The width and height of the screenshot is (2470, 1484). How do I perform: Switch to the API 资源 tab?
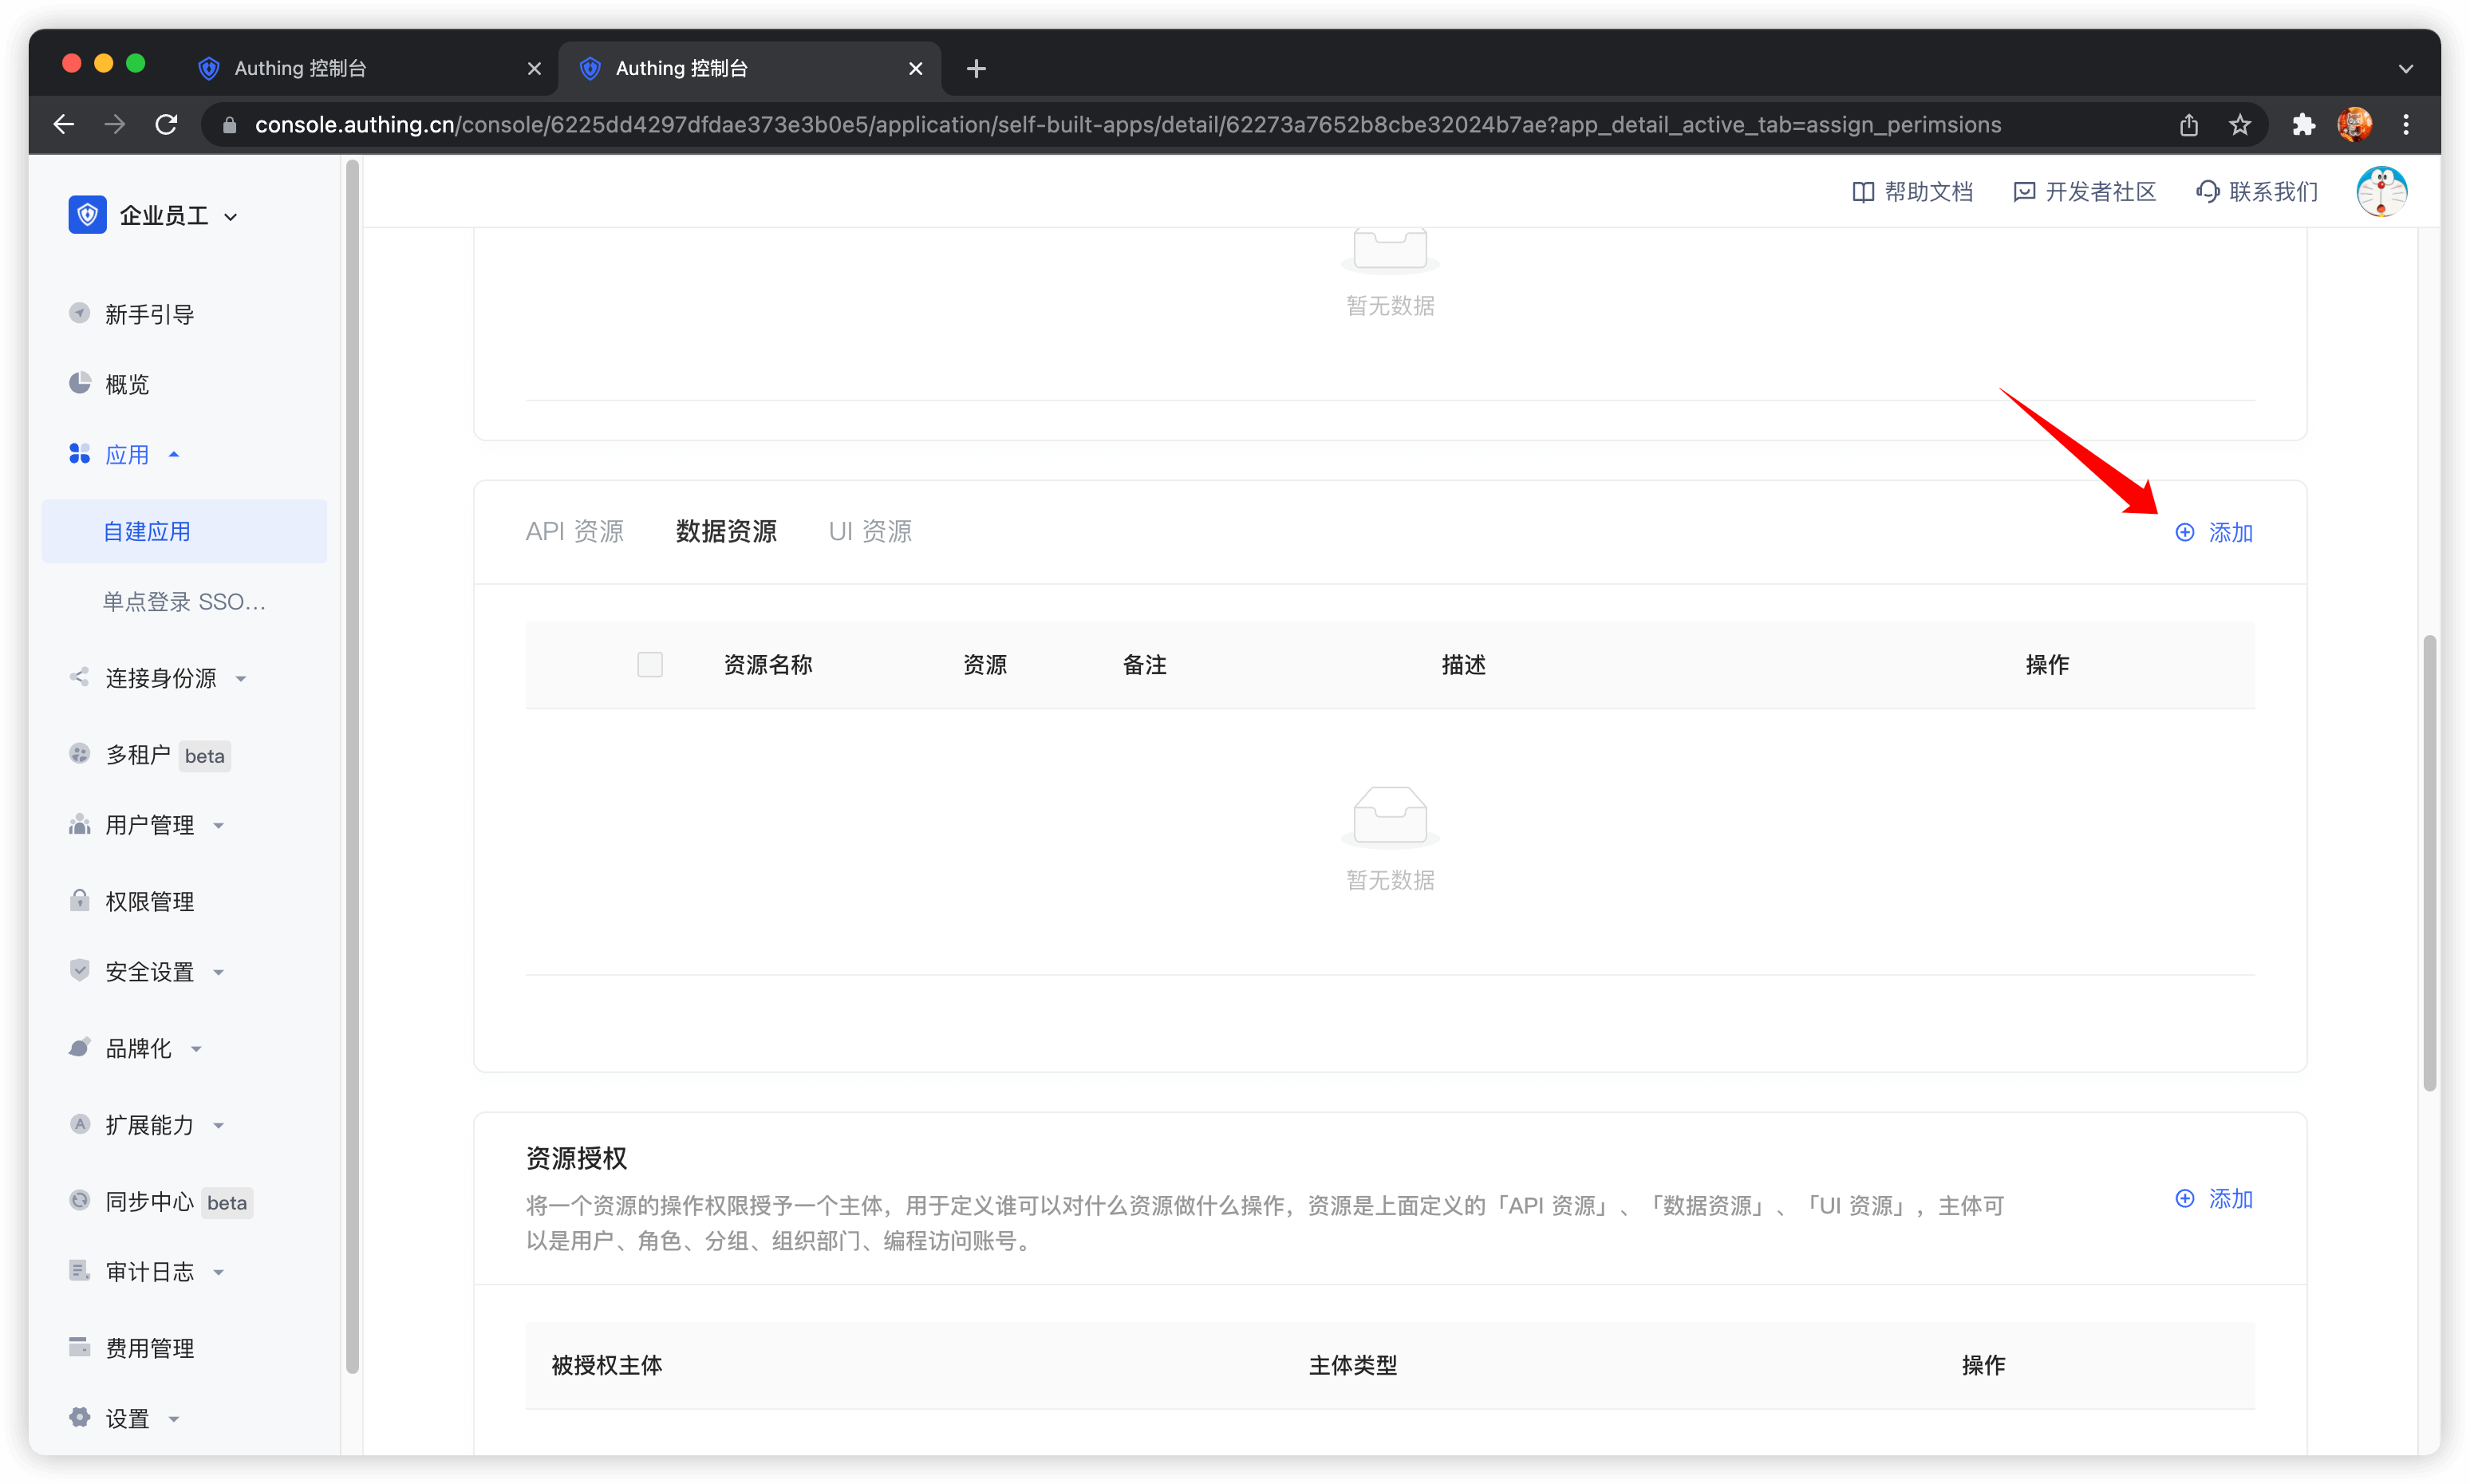click(574, 532)
